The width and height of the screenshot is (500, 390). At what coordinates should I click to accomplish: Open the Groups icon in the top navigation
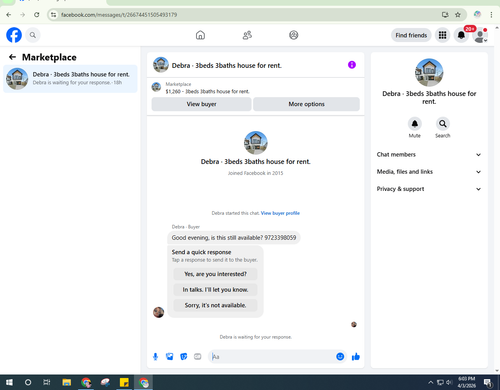[294, 35]
